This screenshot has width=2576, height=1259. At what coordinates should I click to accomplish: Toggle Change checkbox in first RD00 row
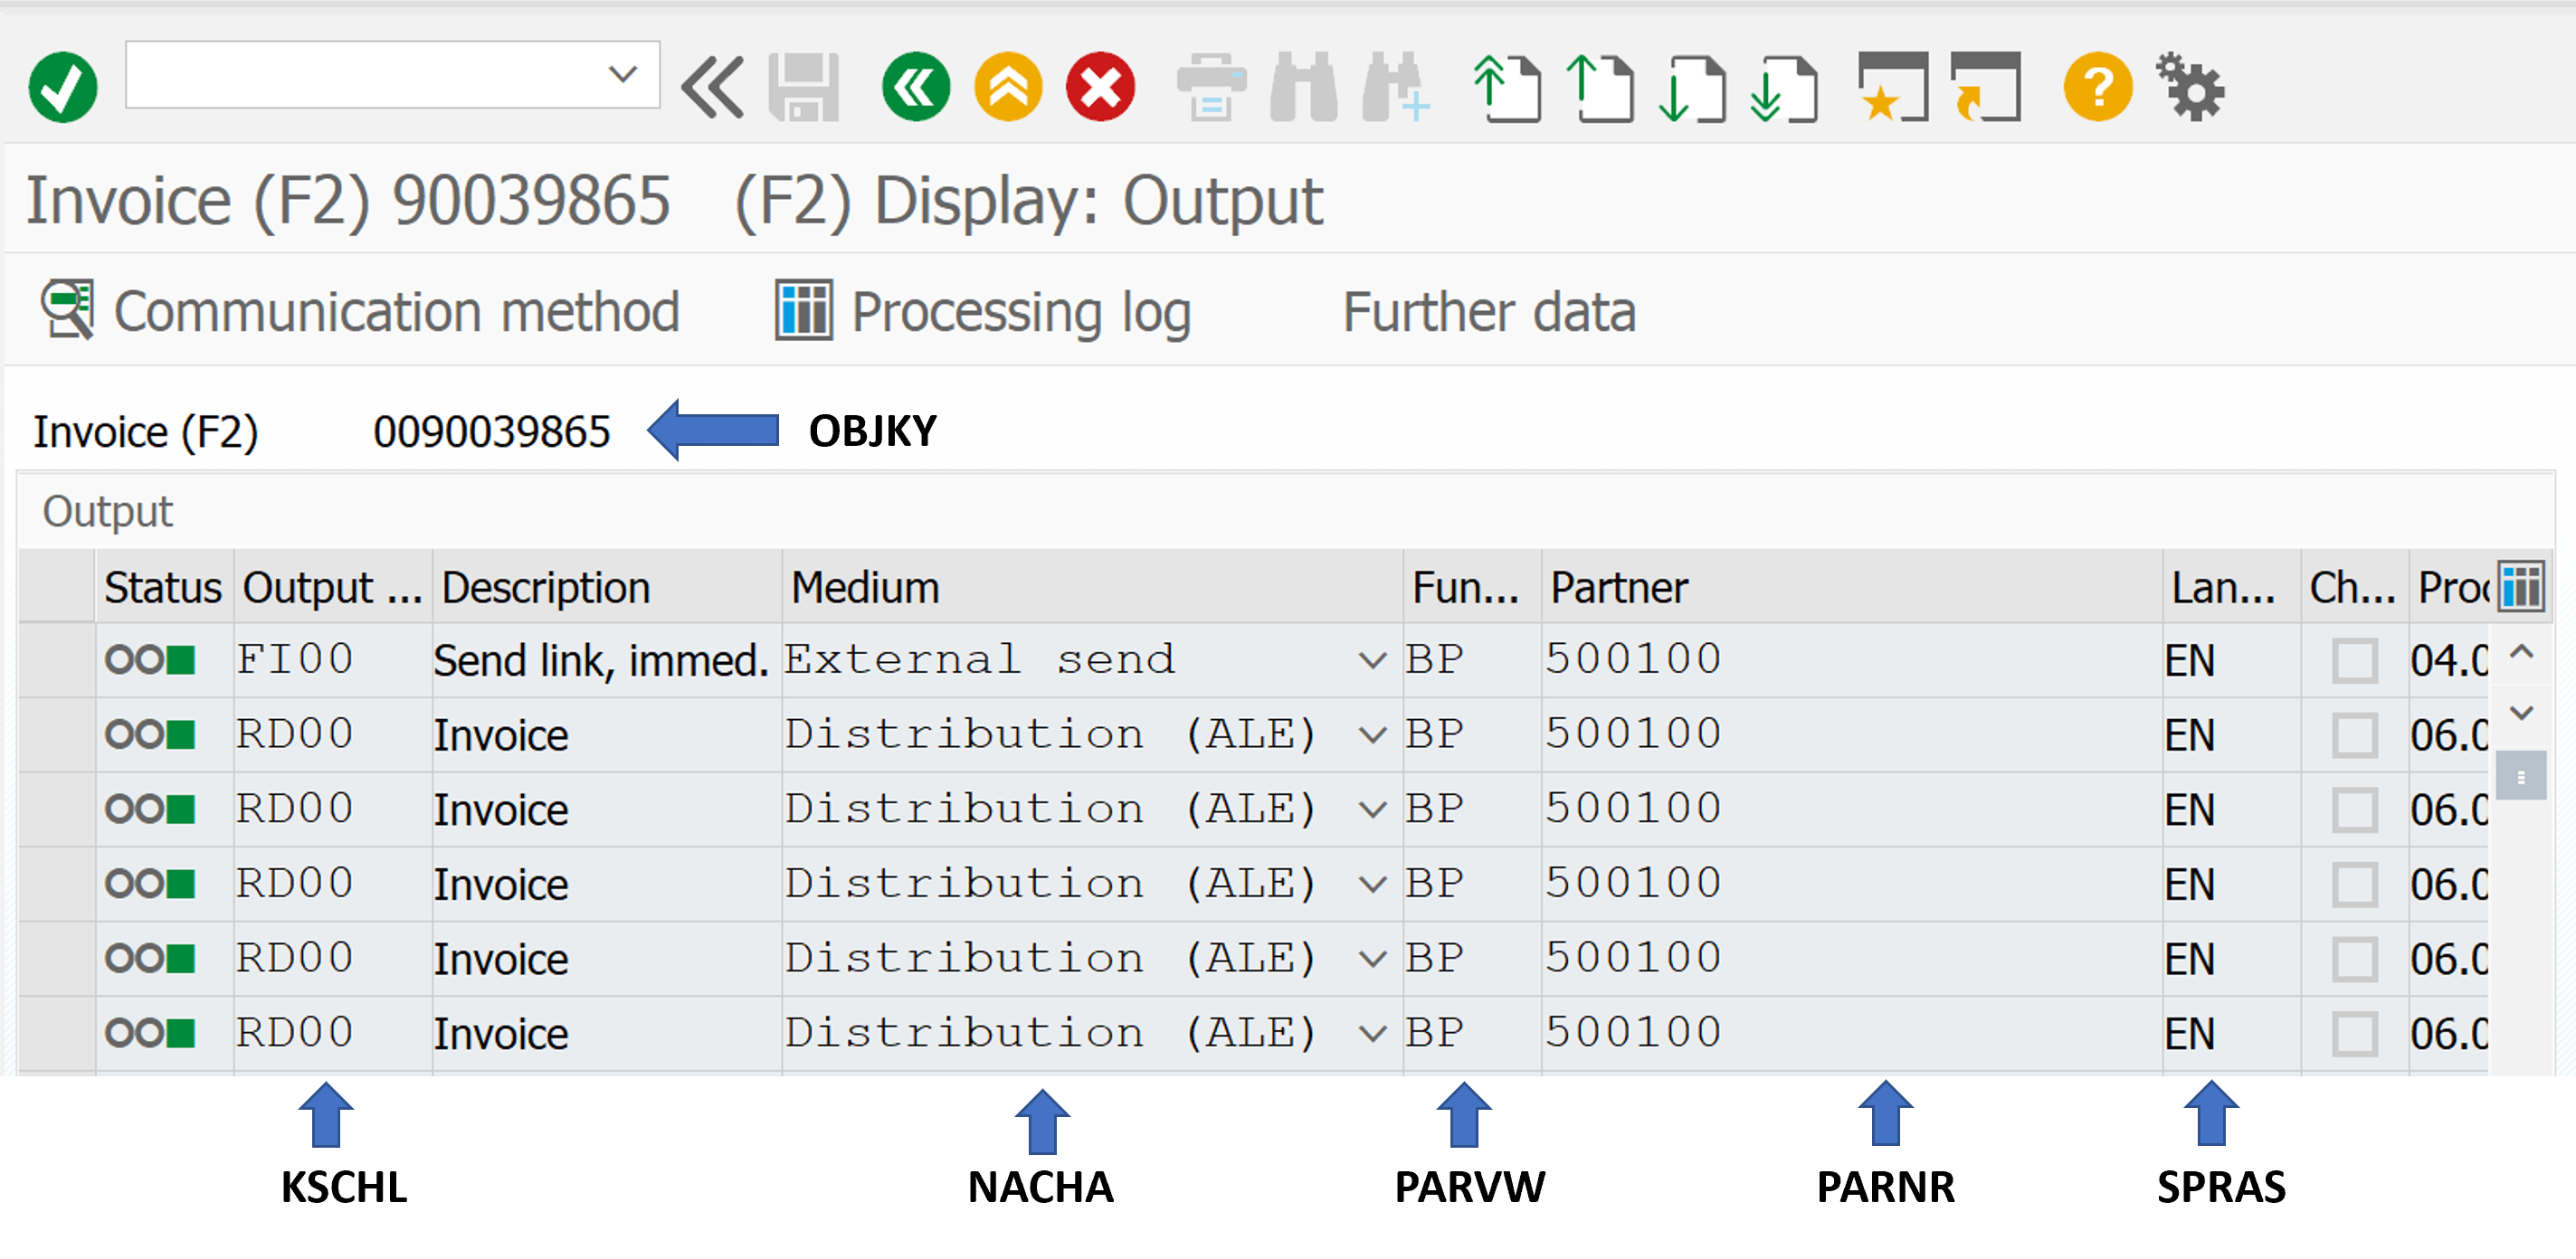click(x=2353, y=735)
